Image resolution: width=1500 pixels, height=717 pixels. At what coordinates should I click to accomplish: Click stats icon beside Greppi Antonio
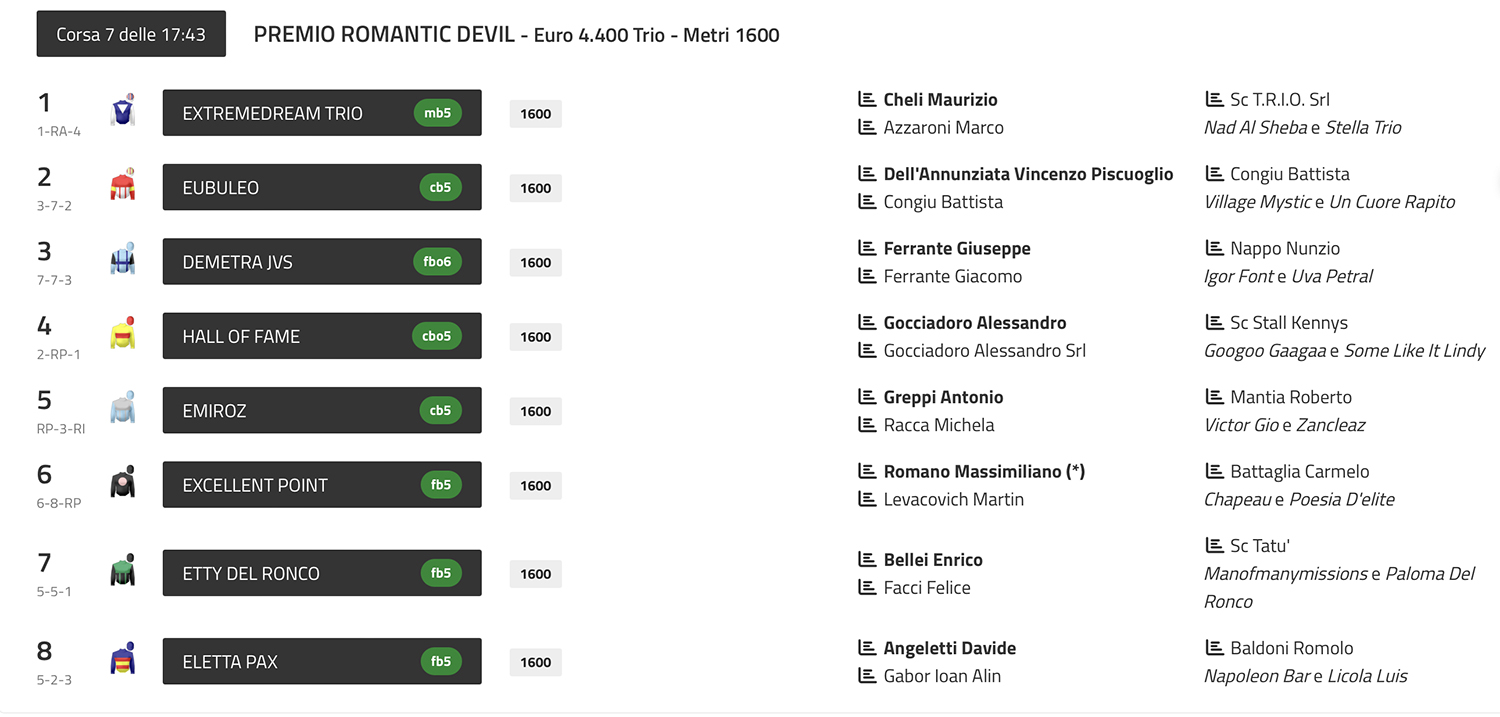point(867,397)
